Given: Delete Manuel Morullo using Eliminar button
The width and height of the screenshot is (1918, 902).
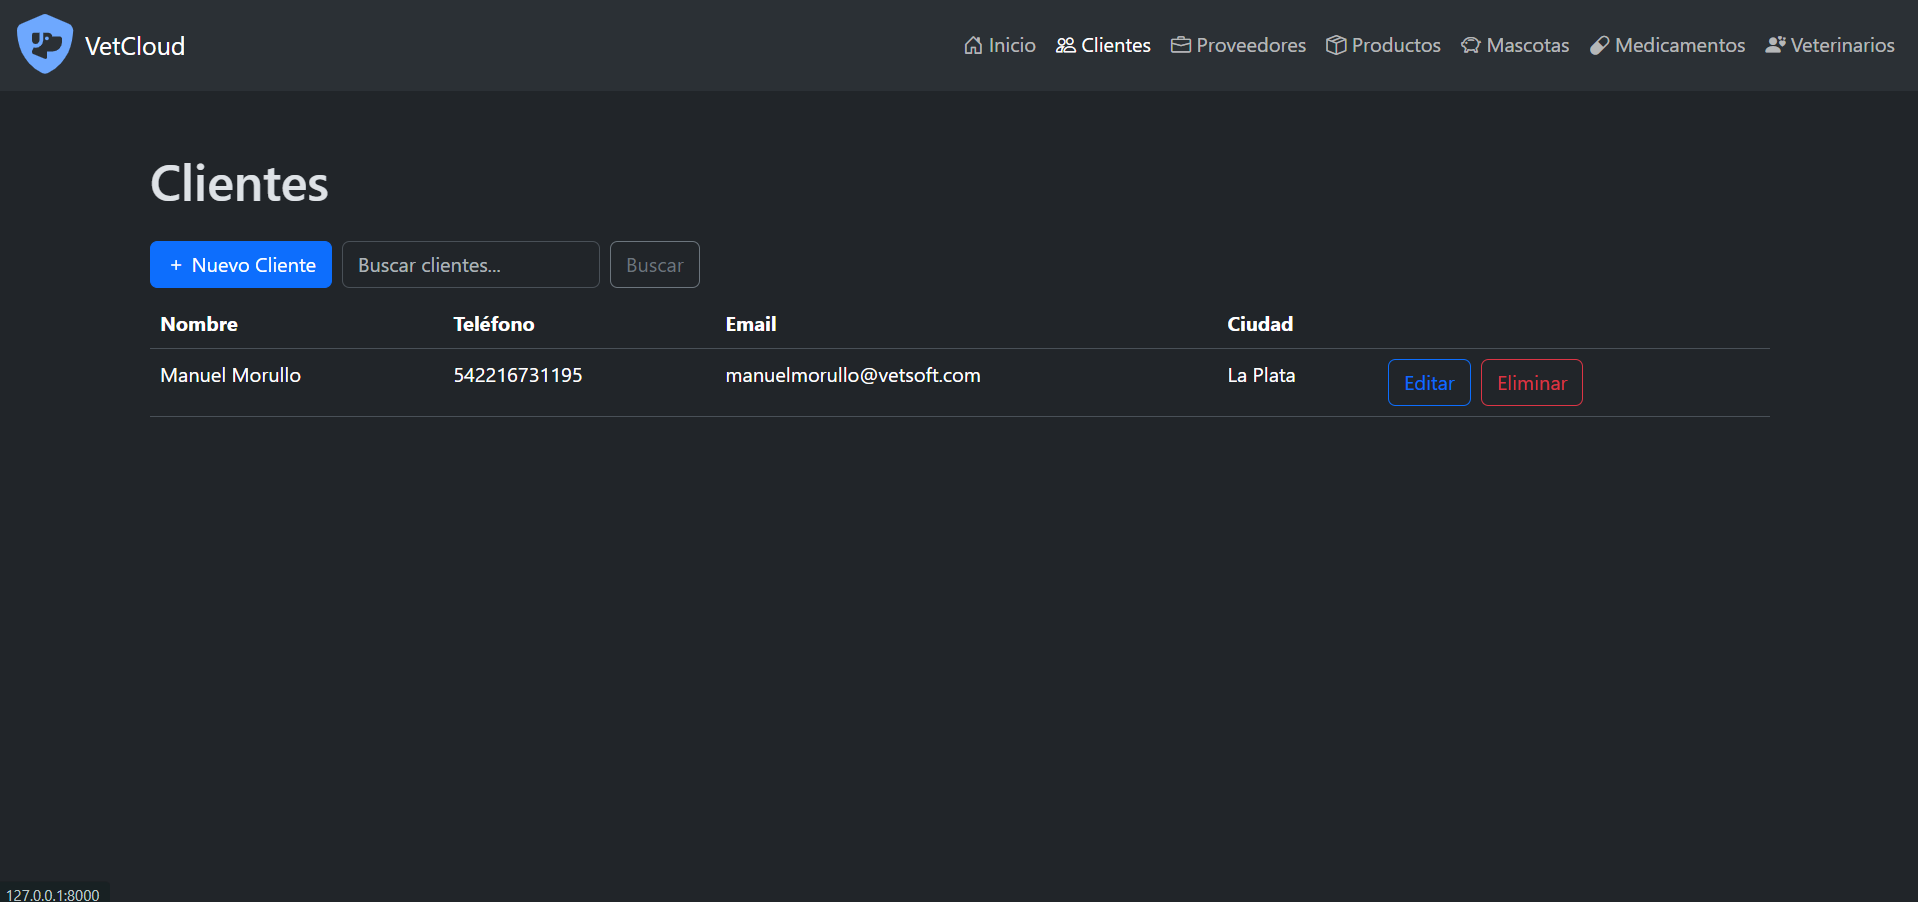Looking at the screenshot, I should [1531, 383].
